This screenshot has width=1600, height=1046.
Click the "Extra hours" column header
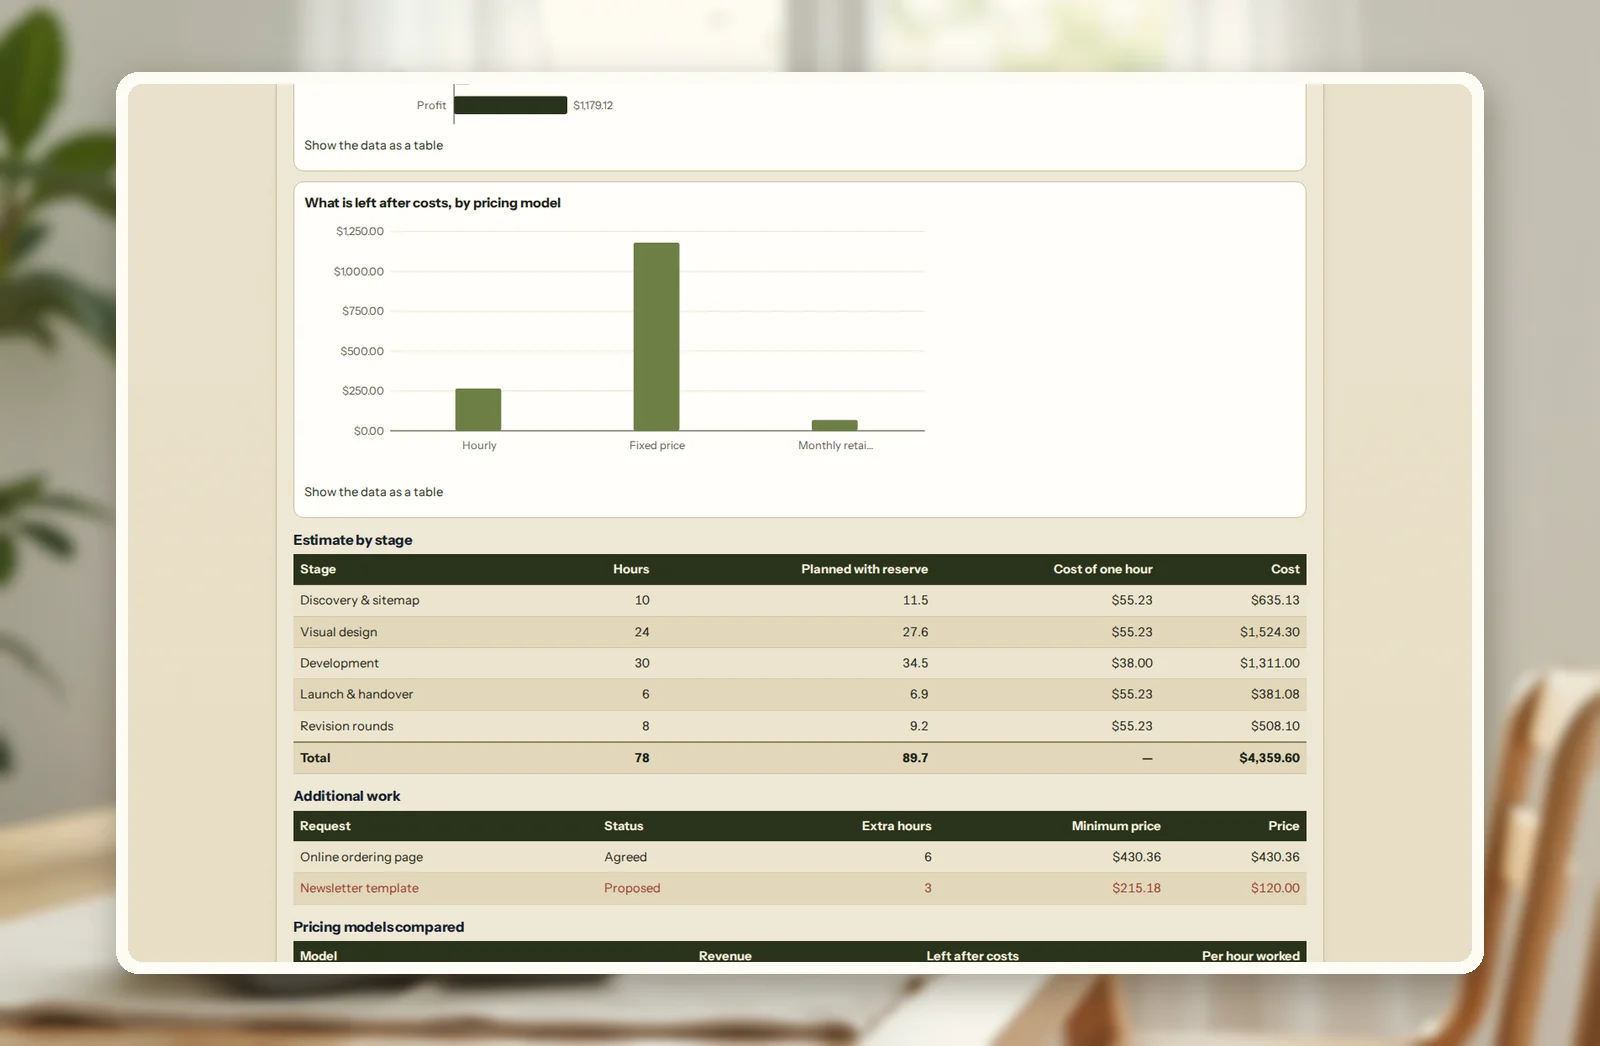pos(896,826)
